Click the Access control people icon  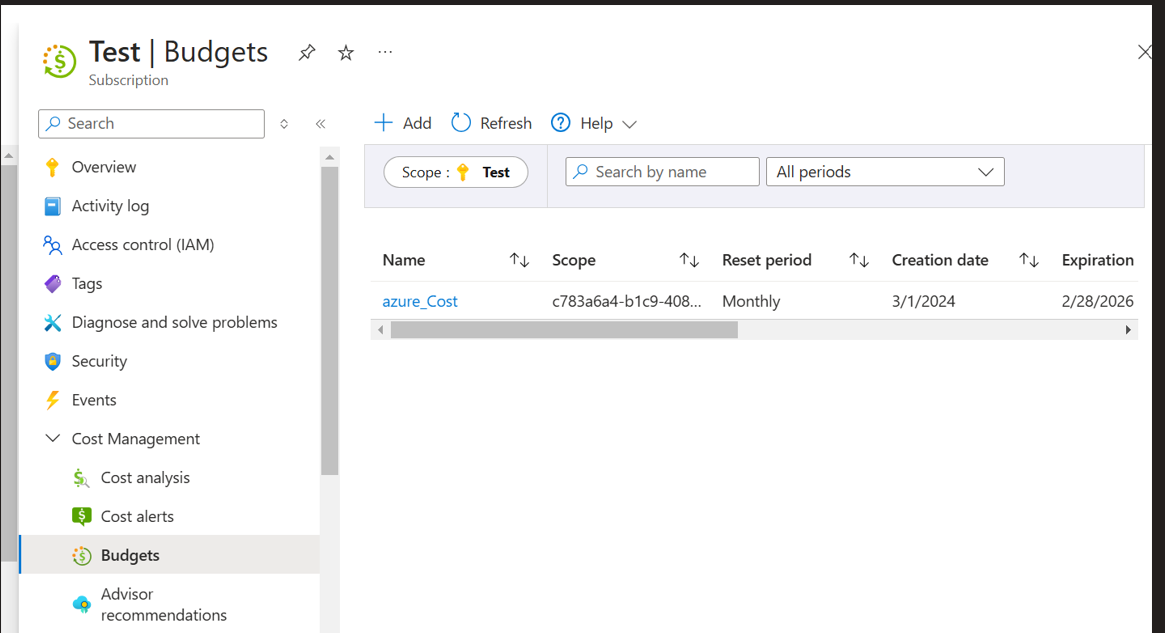click(52, 244)
